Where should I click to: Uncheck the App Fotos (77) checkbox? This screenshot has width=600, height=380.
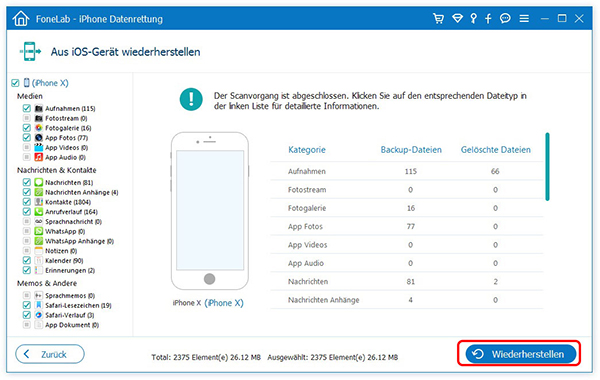(x=26, y=138)
